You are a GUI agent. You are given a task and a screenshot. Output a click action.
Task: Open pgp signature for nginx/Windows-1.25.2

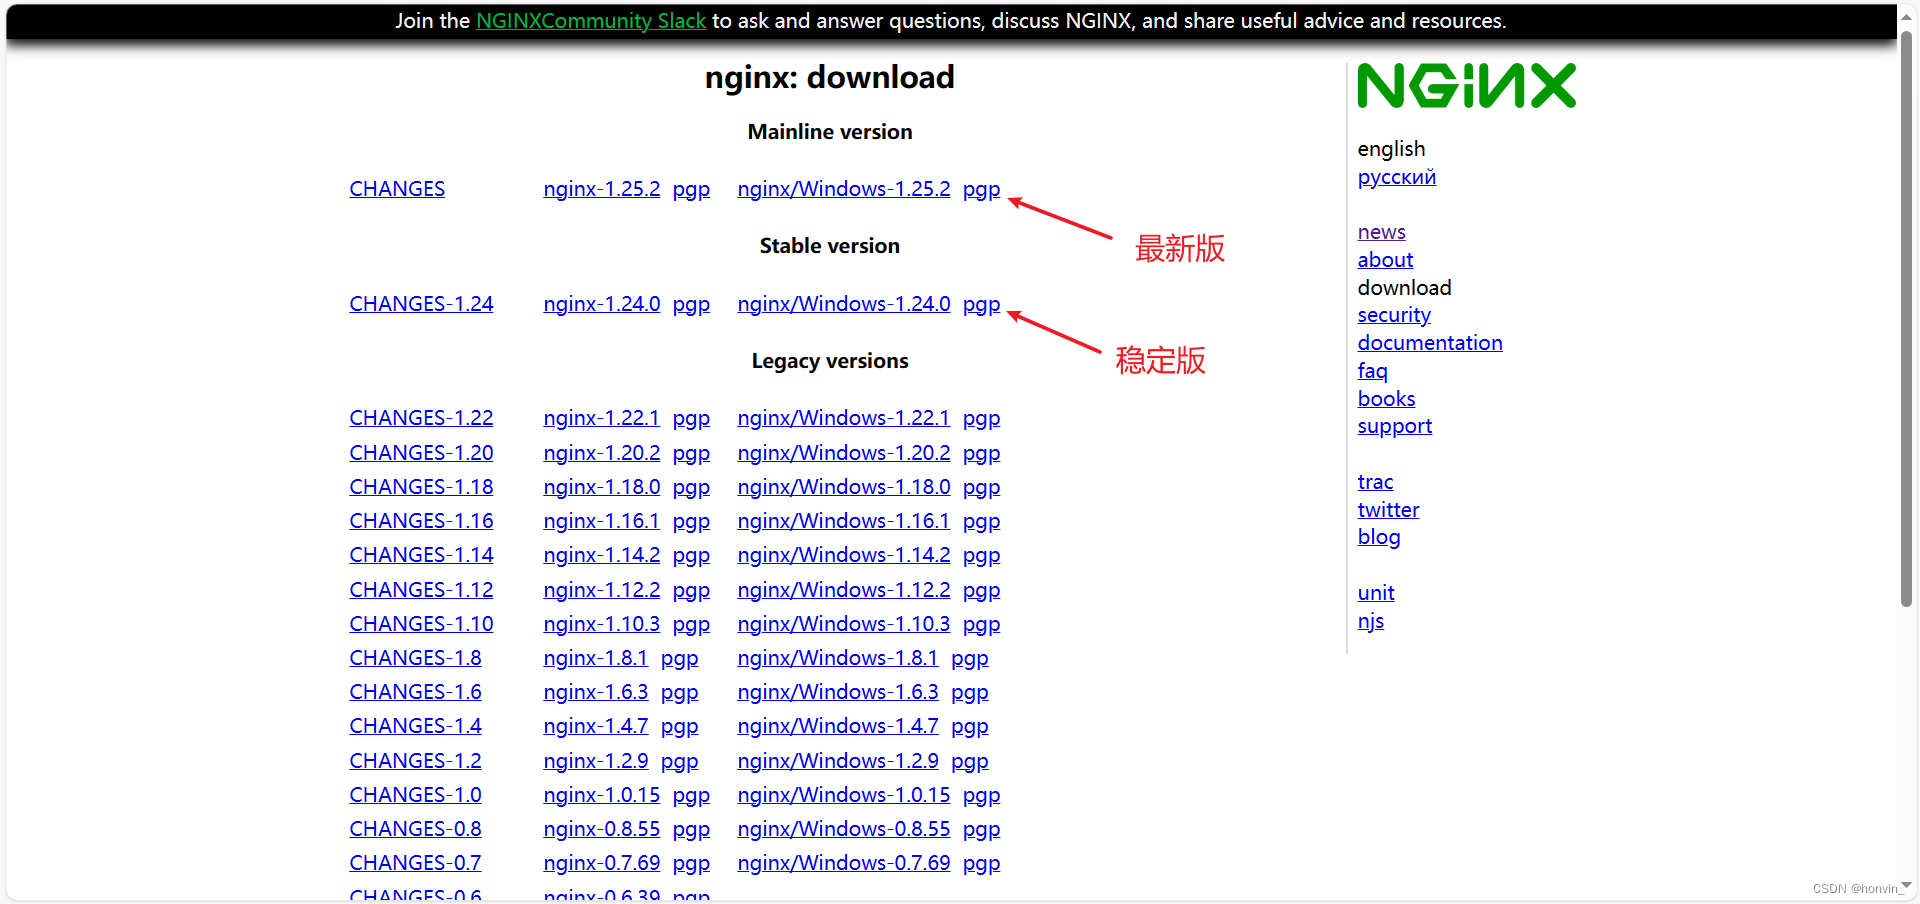click(x=981, y=190)
